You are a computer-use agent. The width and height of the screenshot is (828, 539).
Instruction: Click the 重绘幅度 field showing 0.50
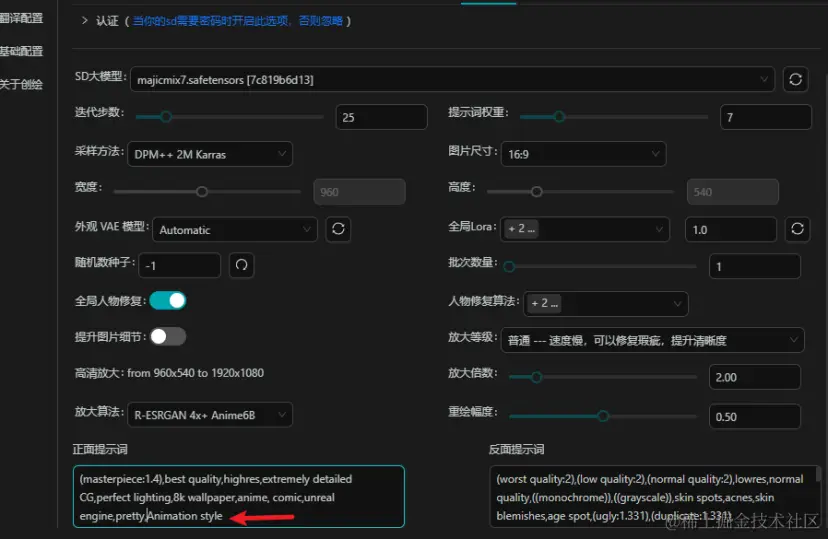[755, 417]
